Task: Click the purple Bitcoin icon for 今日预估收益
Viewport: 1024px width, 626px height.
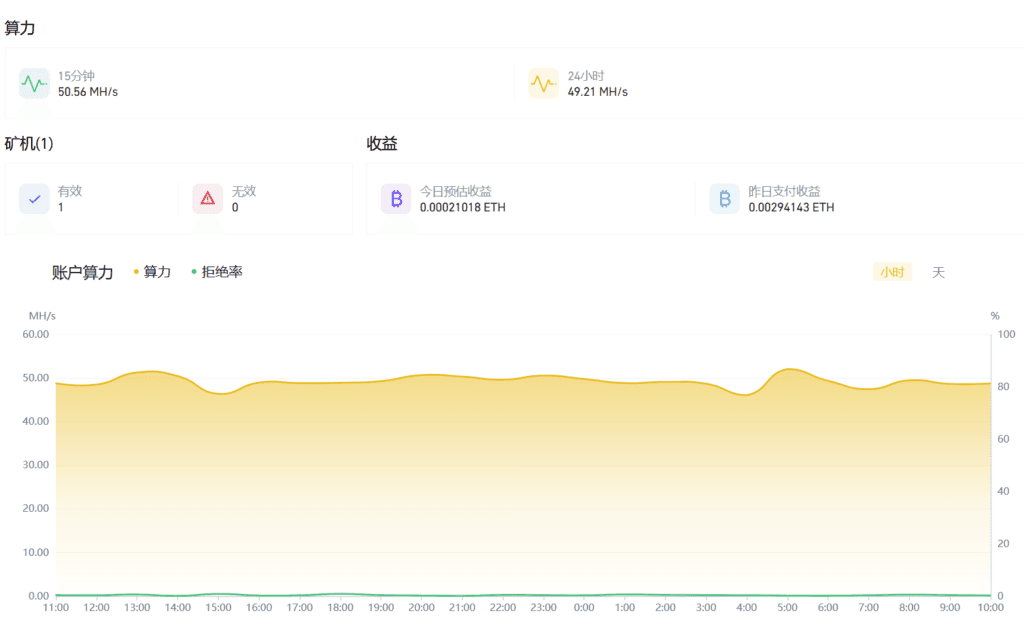Action: 395,199
